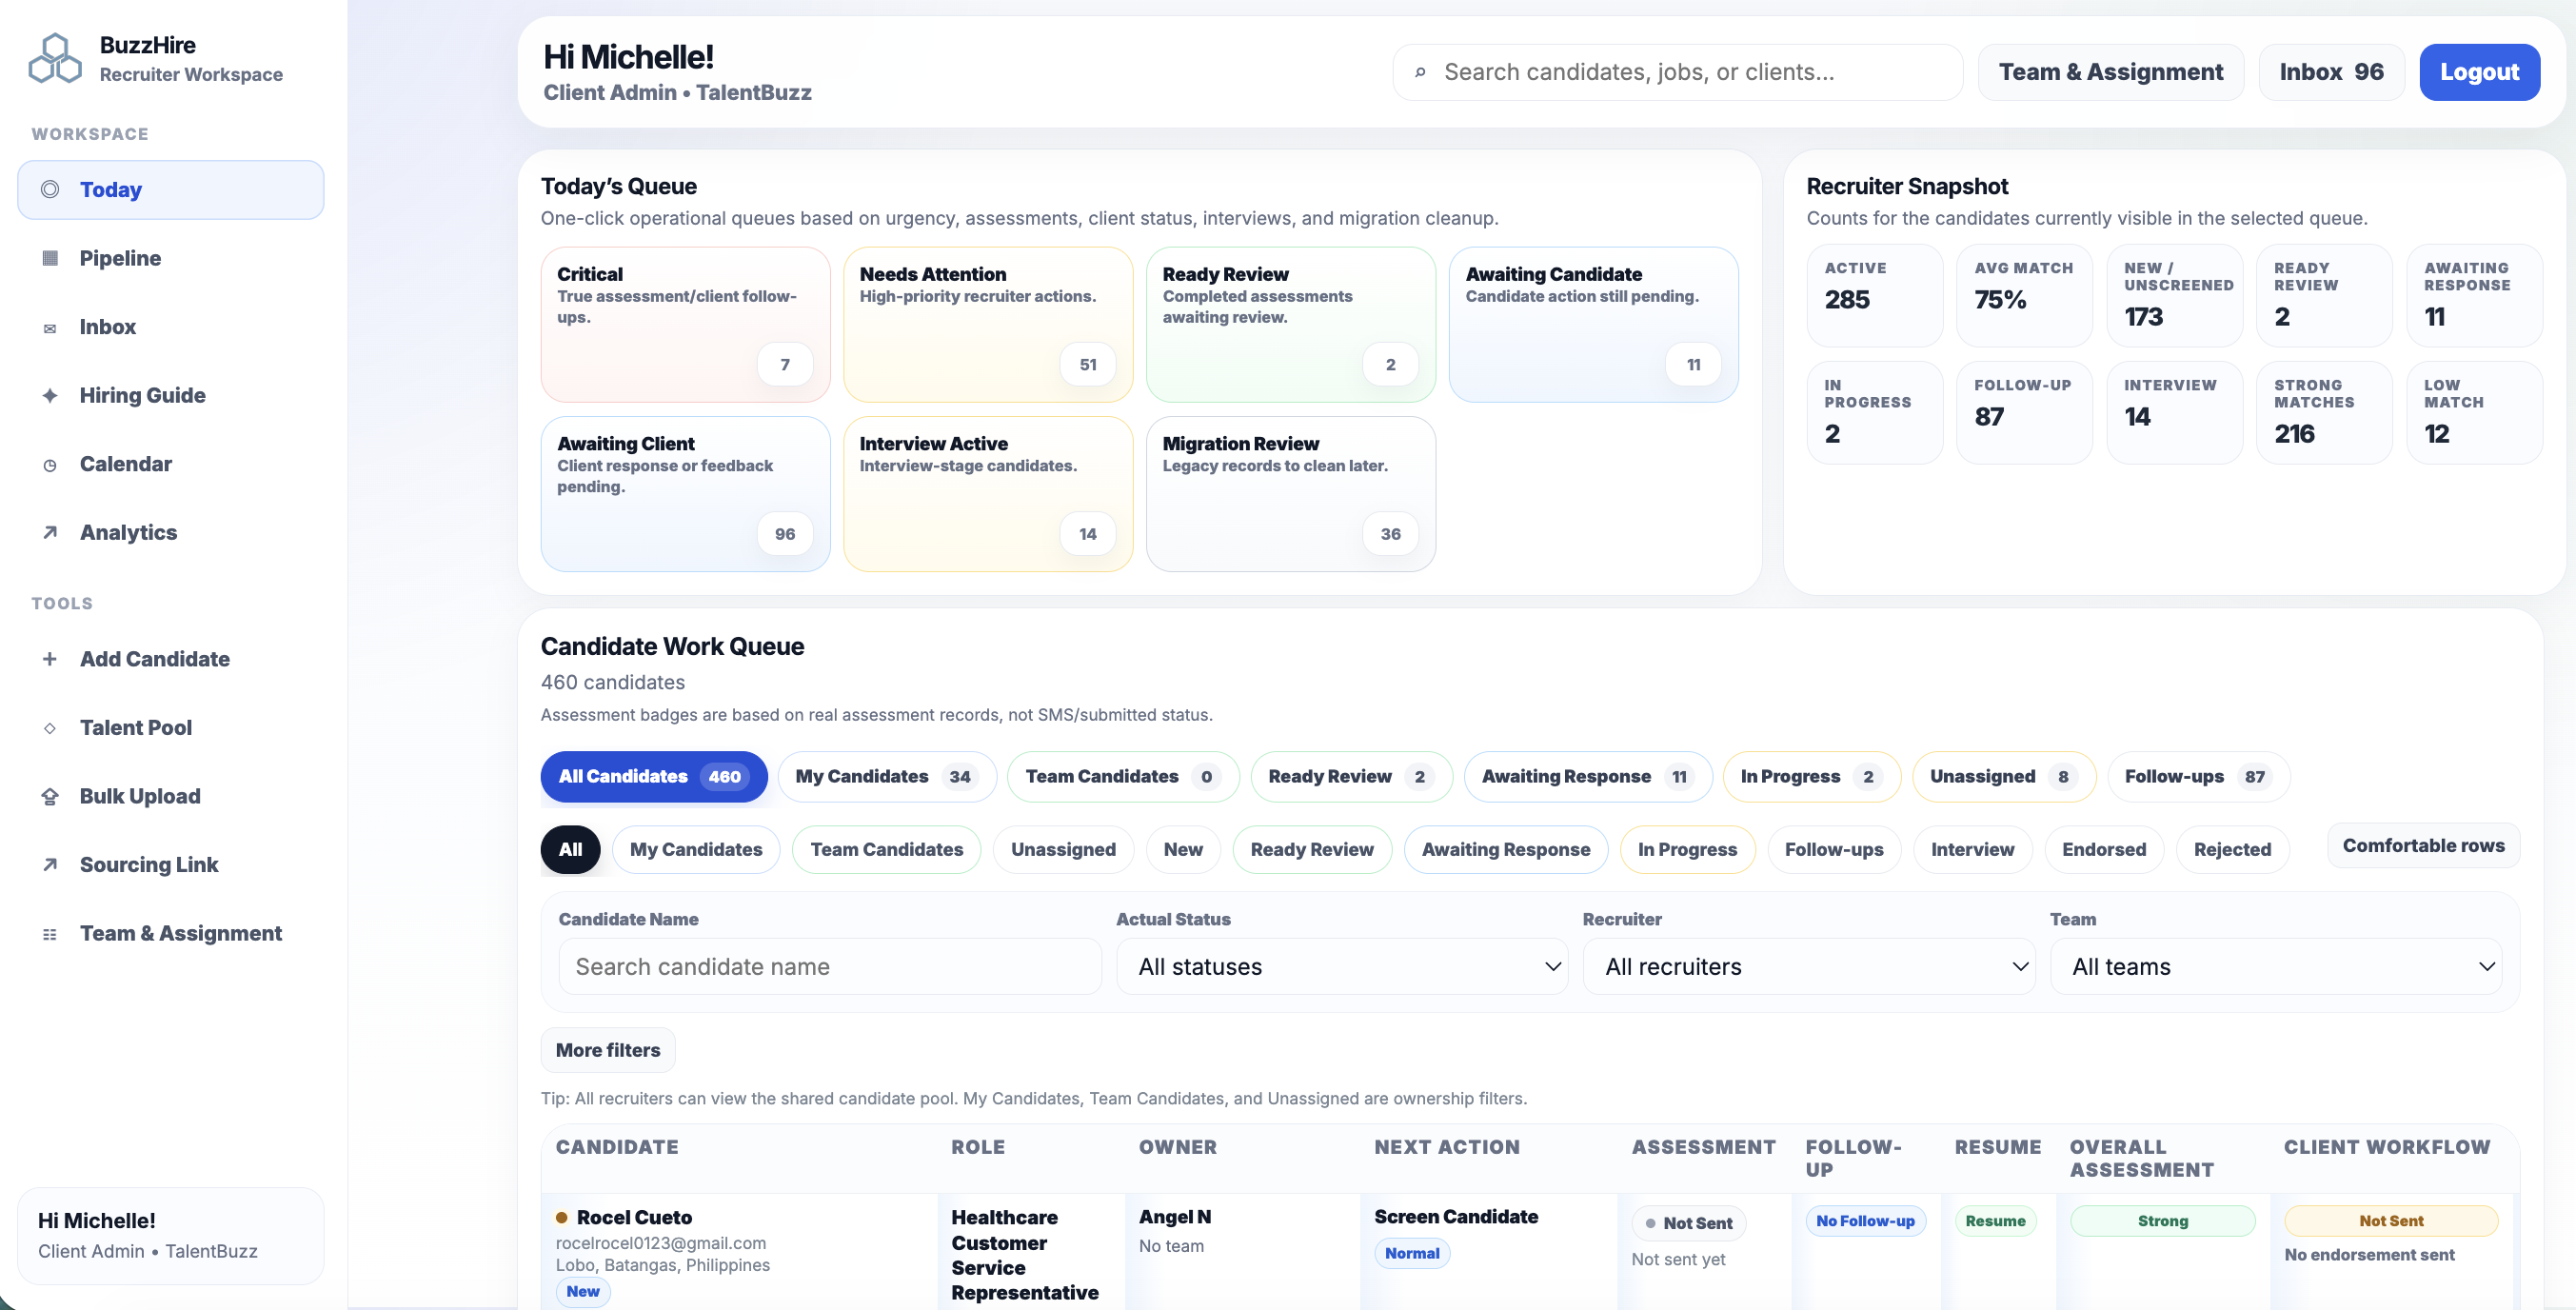The image size is (2576, 1310).
Task: Toggle the Follow-ups filter chip
Action: (x=1834, y=849)
